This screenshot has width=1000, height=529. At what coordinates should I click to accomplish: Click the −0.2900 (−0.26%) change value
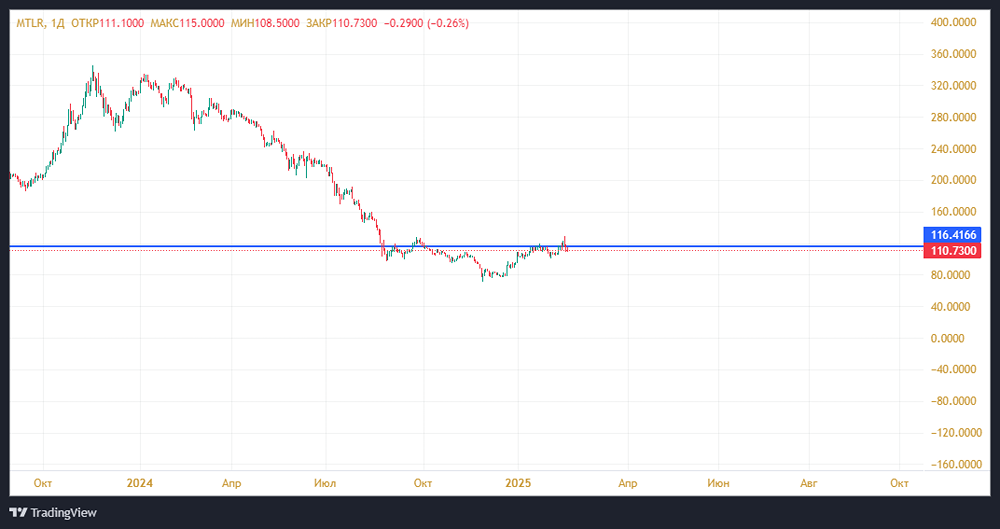[426, 23]
